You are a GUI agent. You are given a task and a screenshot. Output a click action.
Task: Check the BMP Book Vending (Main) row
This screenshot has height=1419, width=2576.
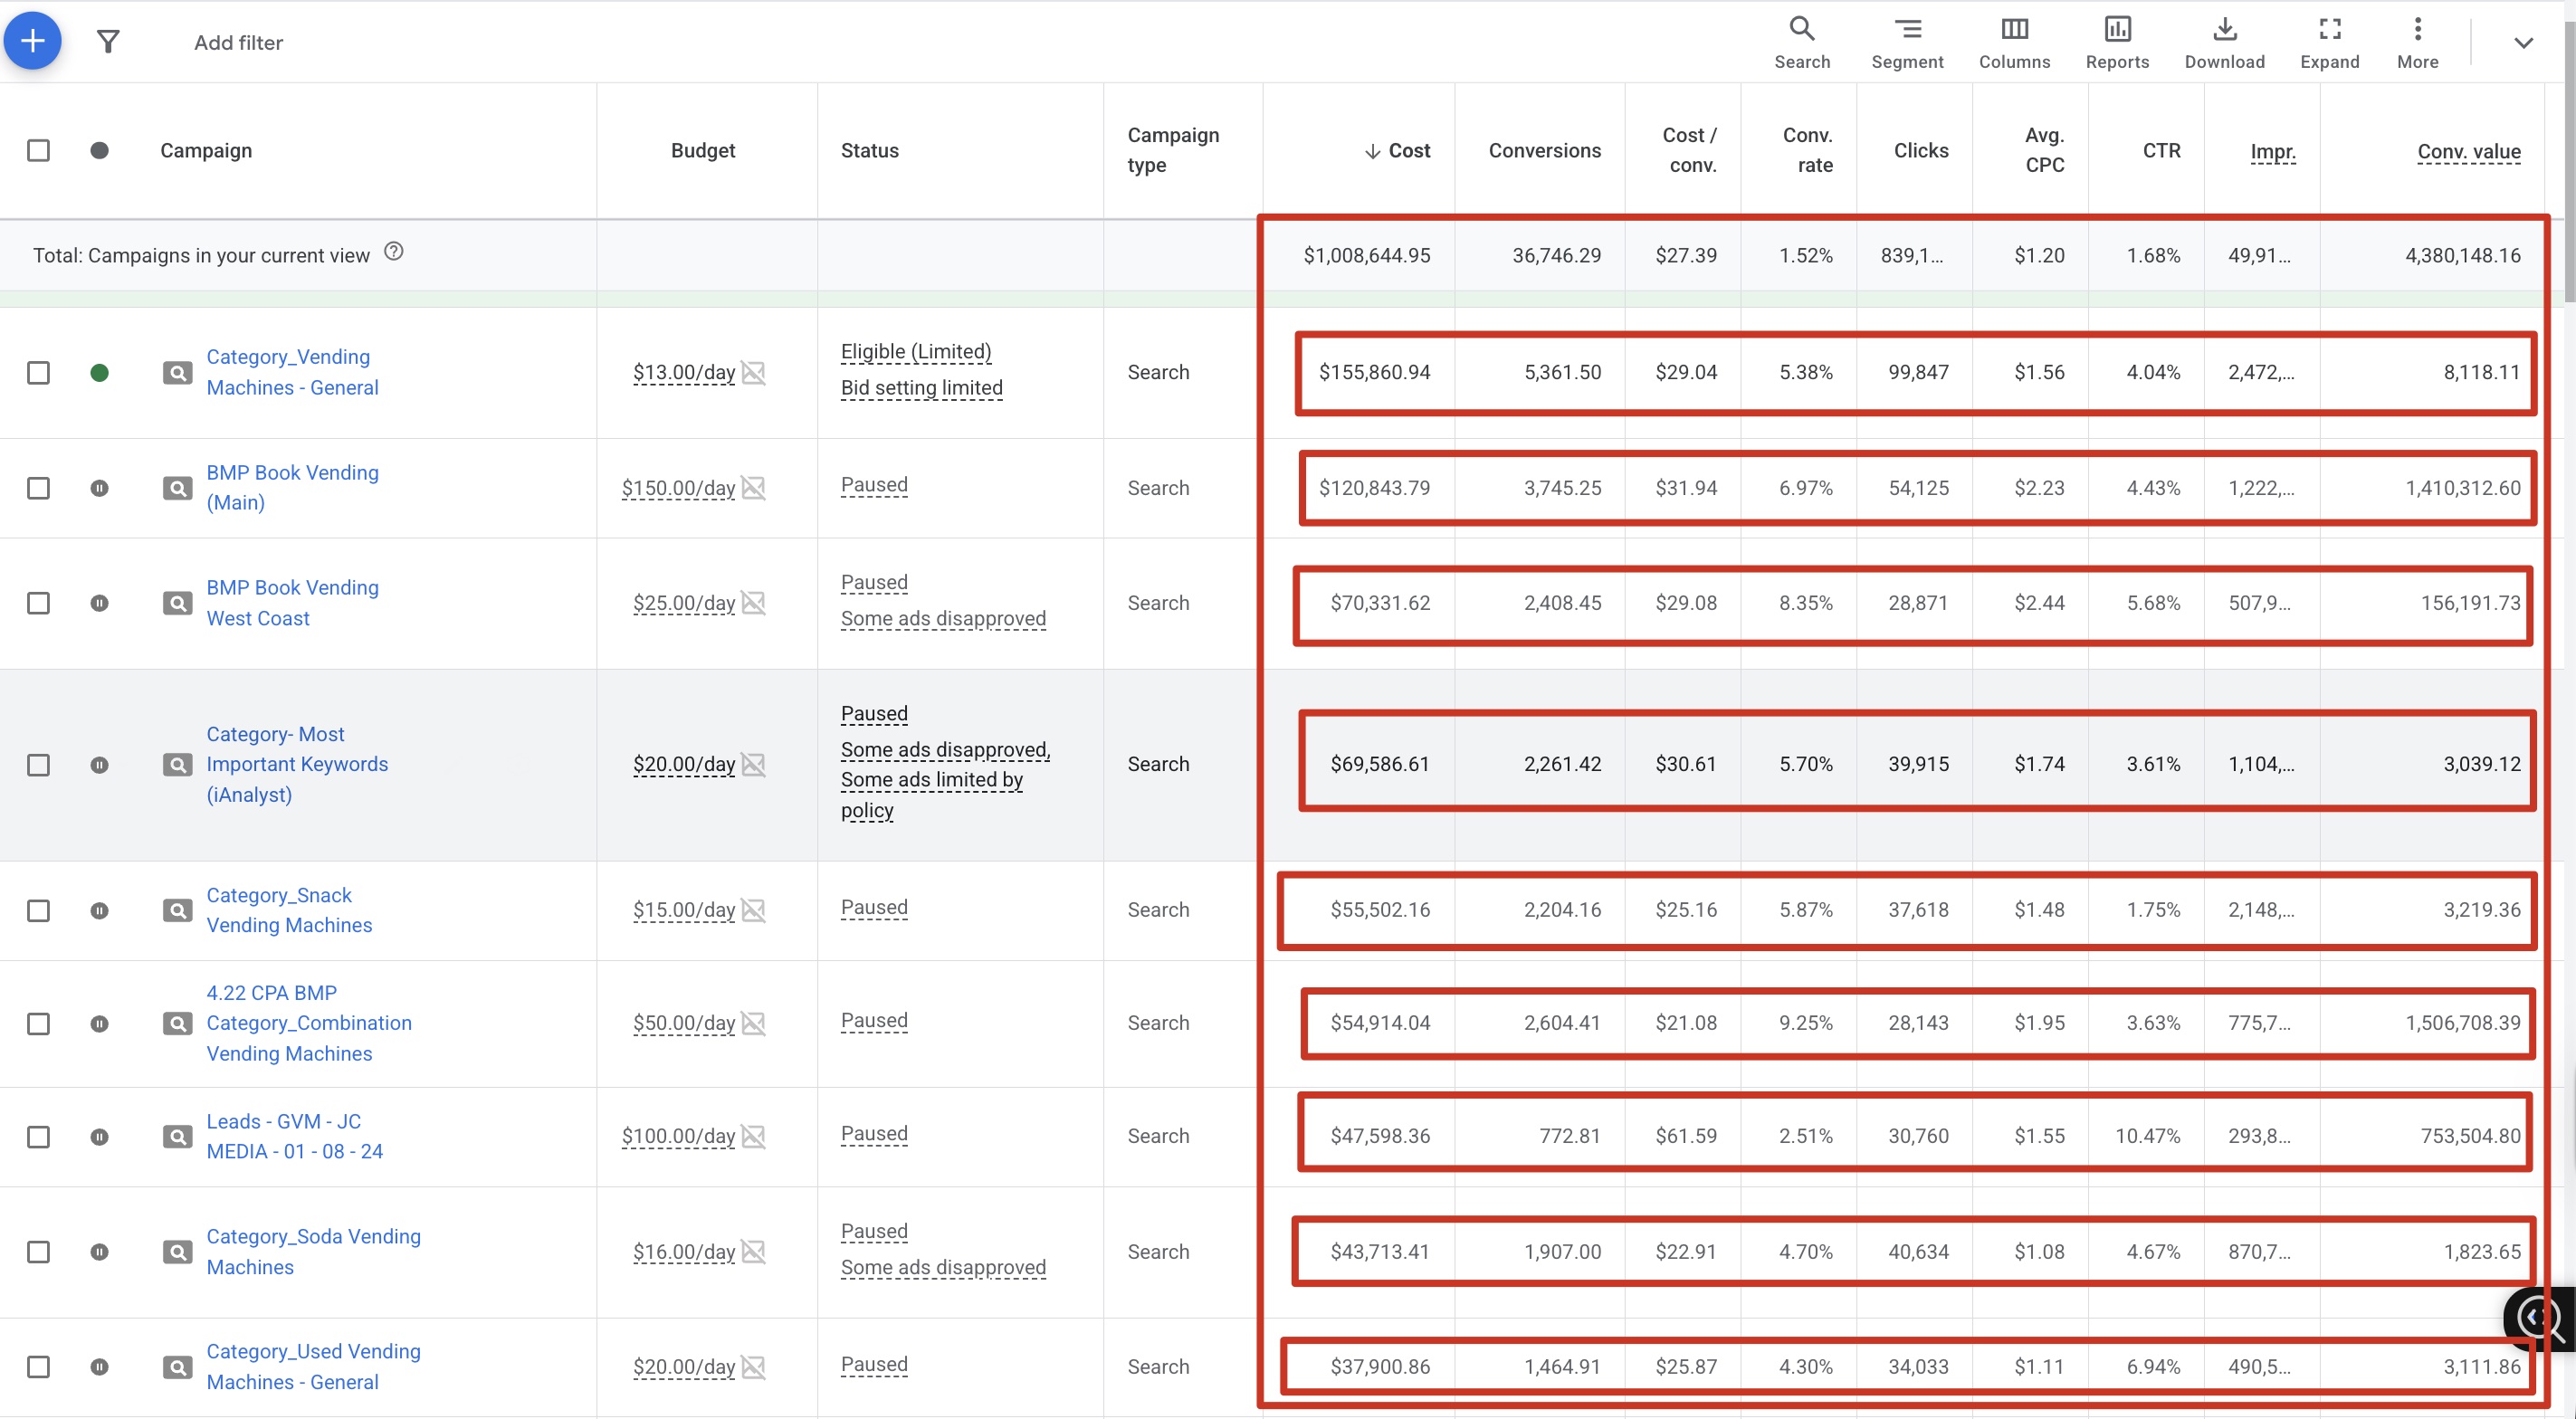38,488
